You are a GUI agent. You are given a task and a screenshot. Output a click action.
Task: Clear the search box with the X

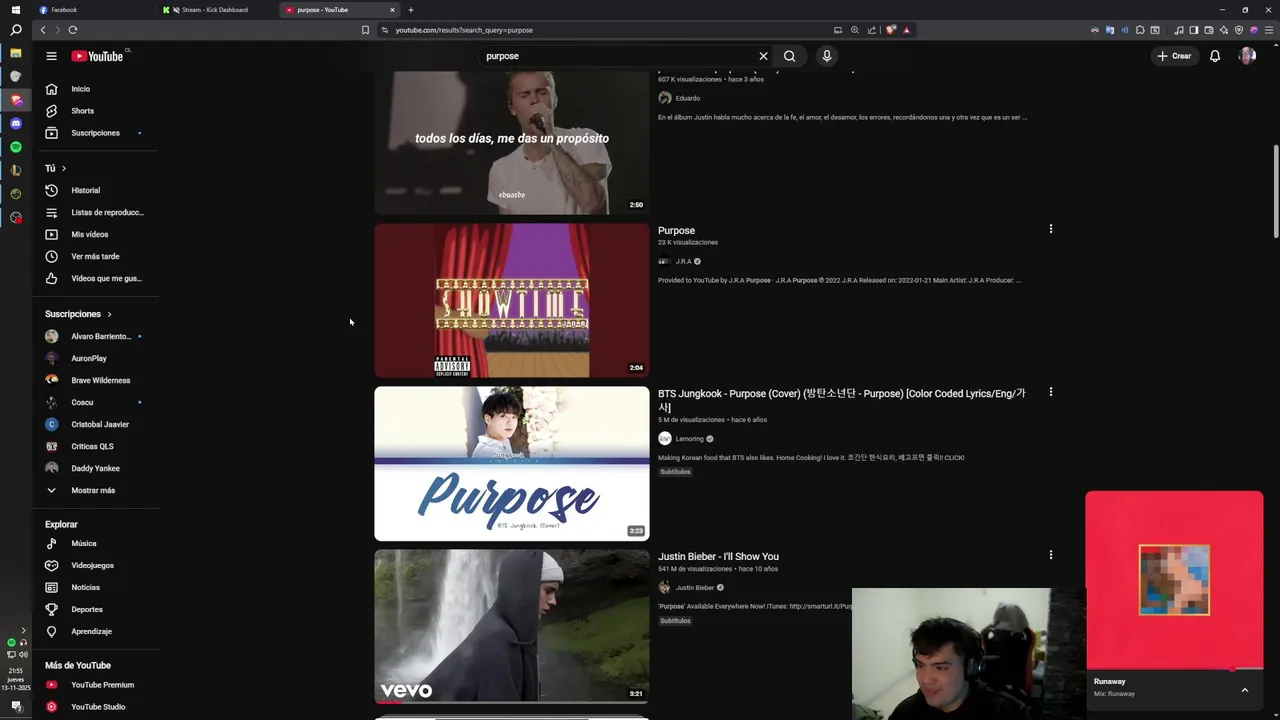coord(763,56)
